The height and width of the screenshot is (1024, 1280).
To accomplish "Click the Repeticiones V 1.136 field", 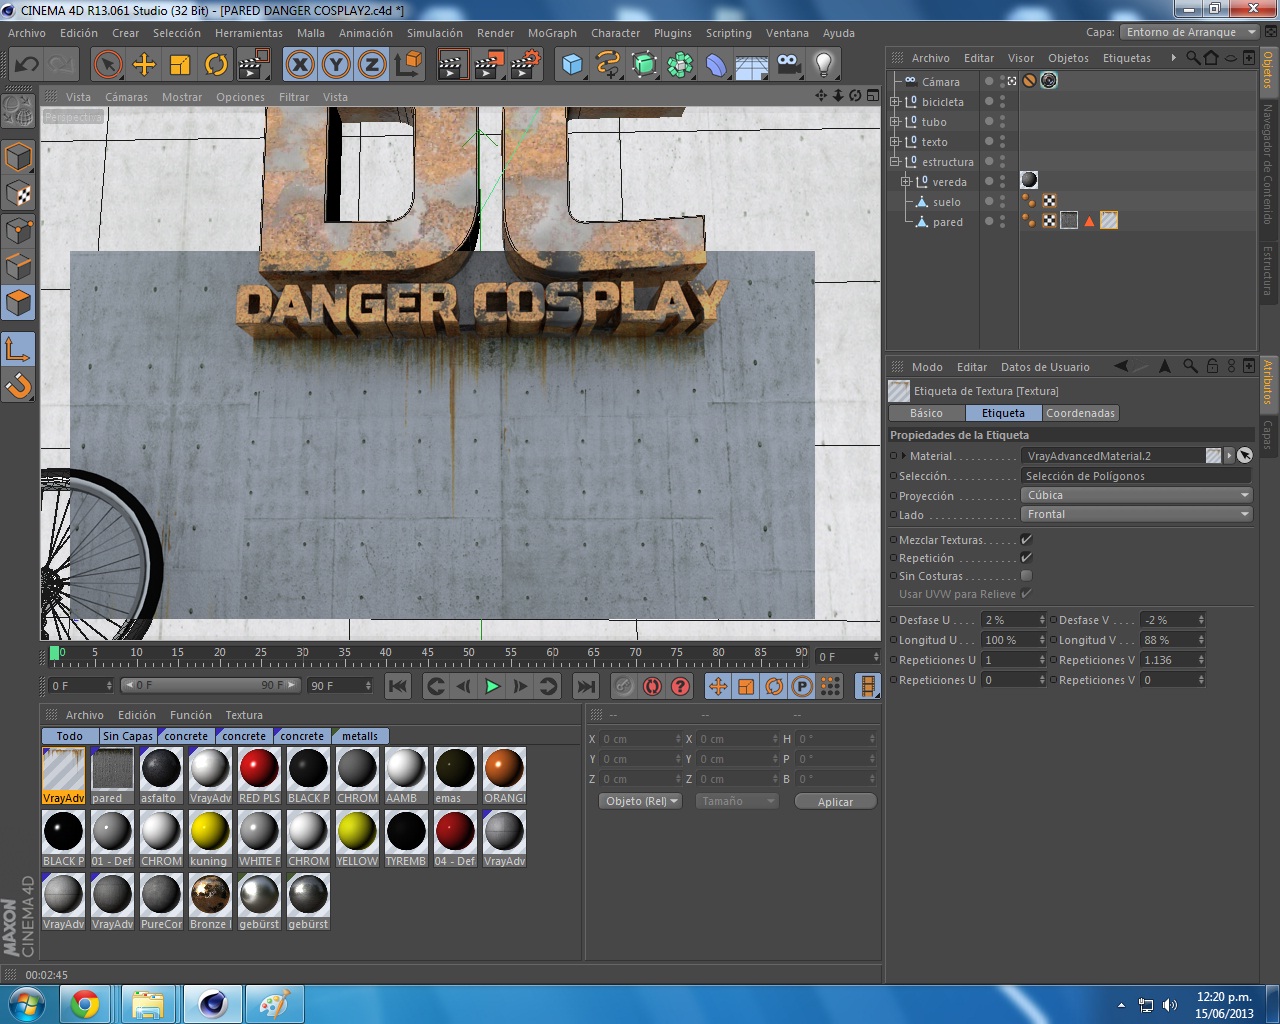I will (x=1174, y=660).
